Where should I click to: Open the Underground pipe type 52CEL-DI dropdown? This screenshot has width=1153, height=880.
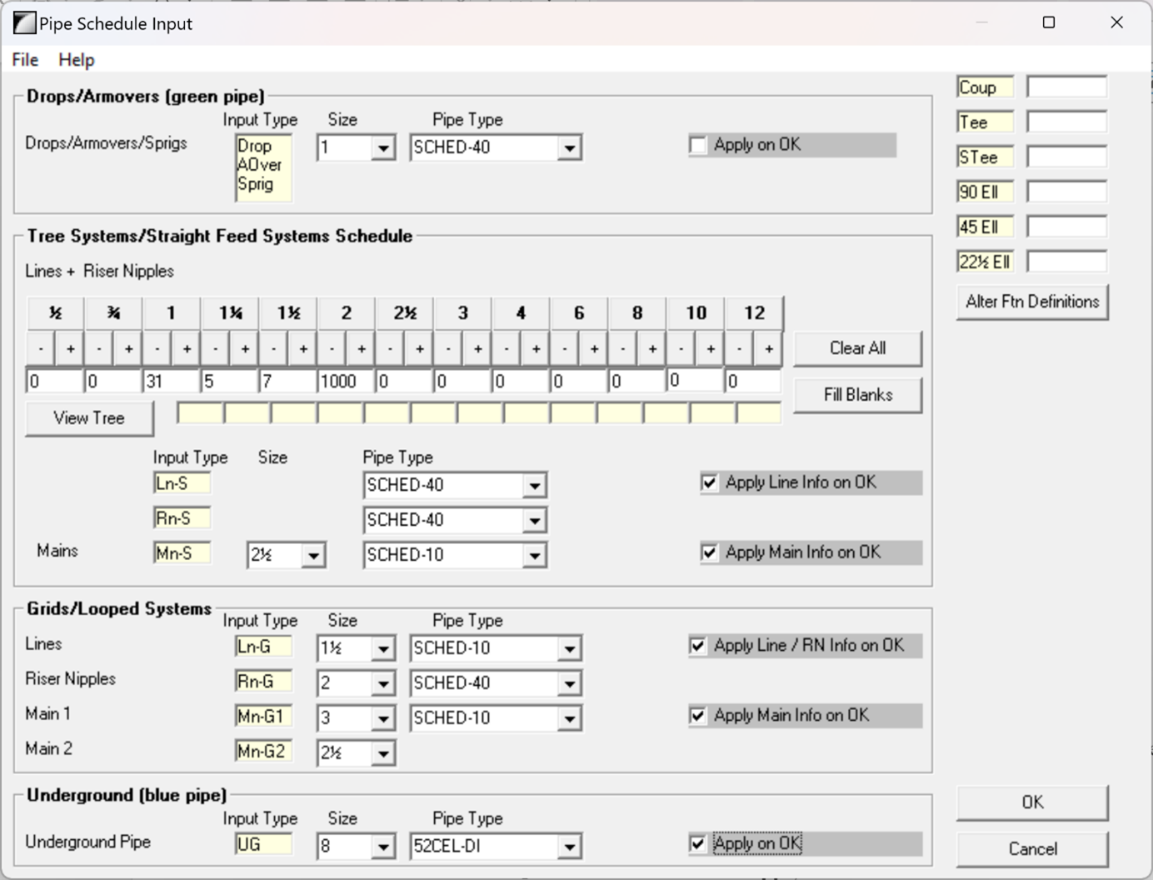(569, 845)
